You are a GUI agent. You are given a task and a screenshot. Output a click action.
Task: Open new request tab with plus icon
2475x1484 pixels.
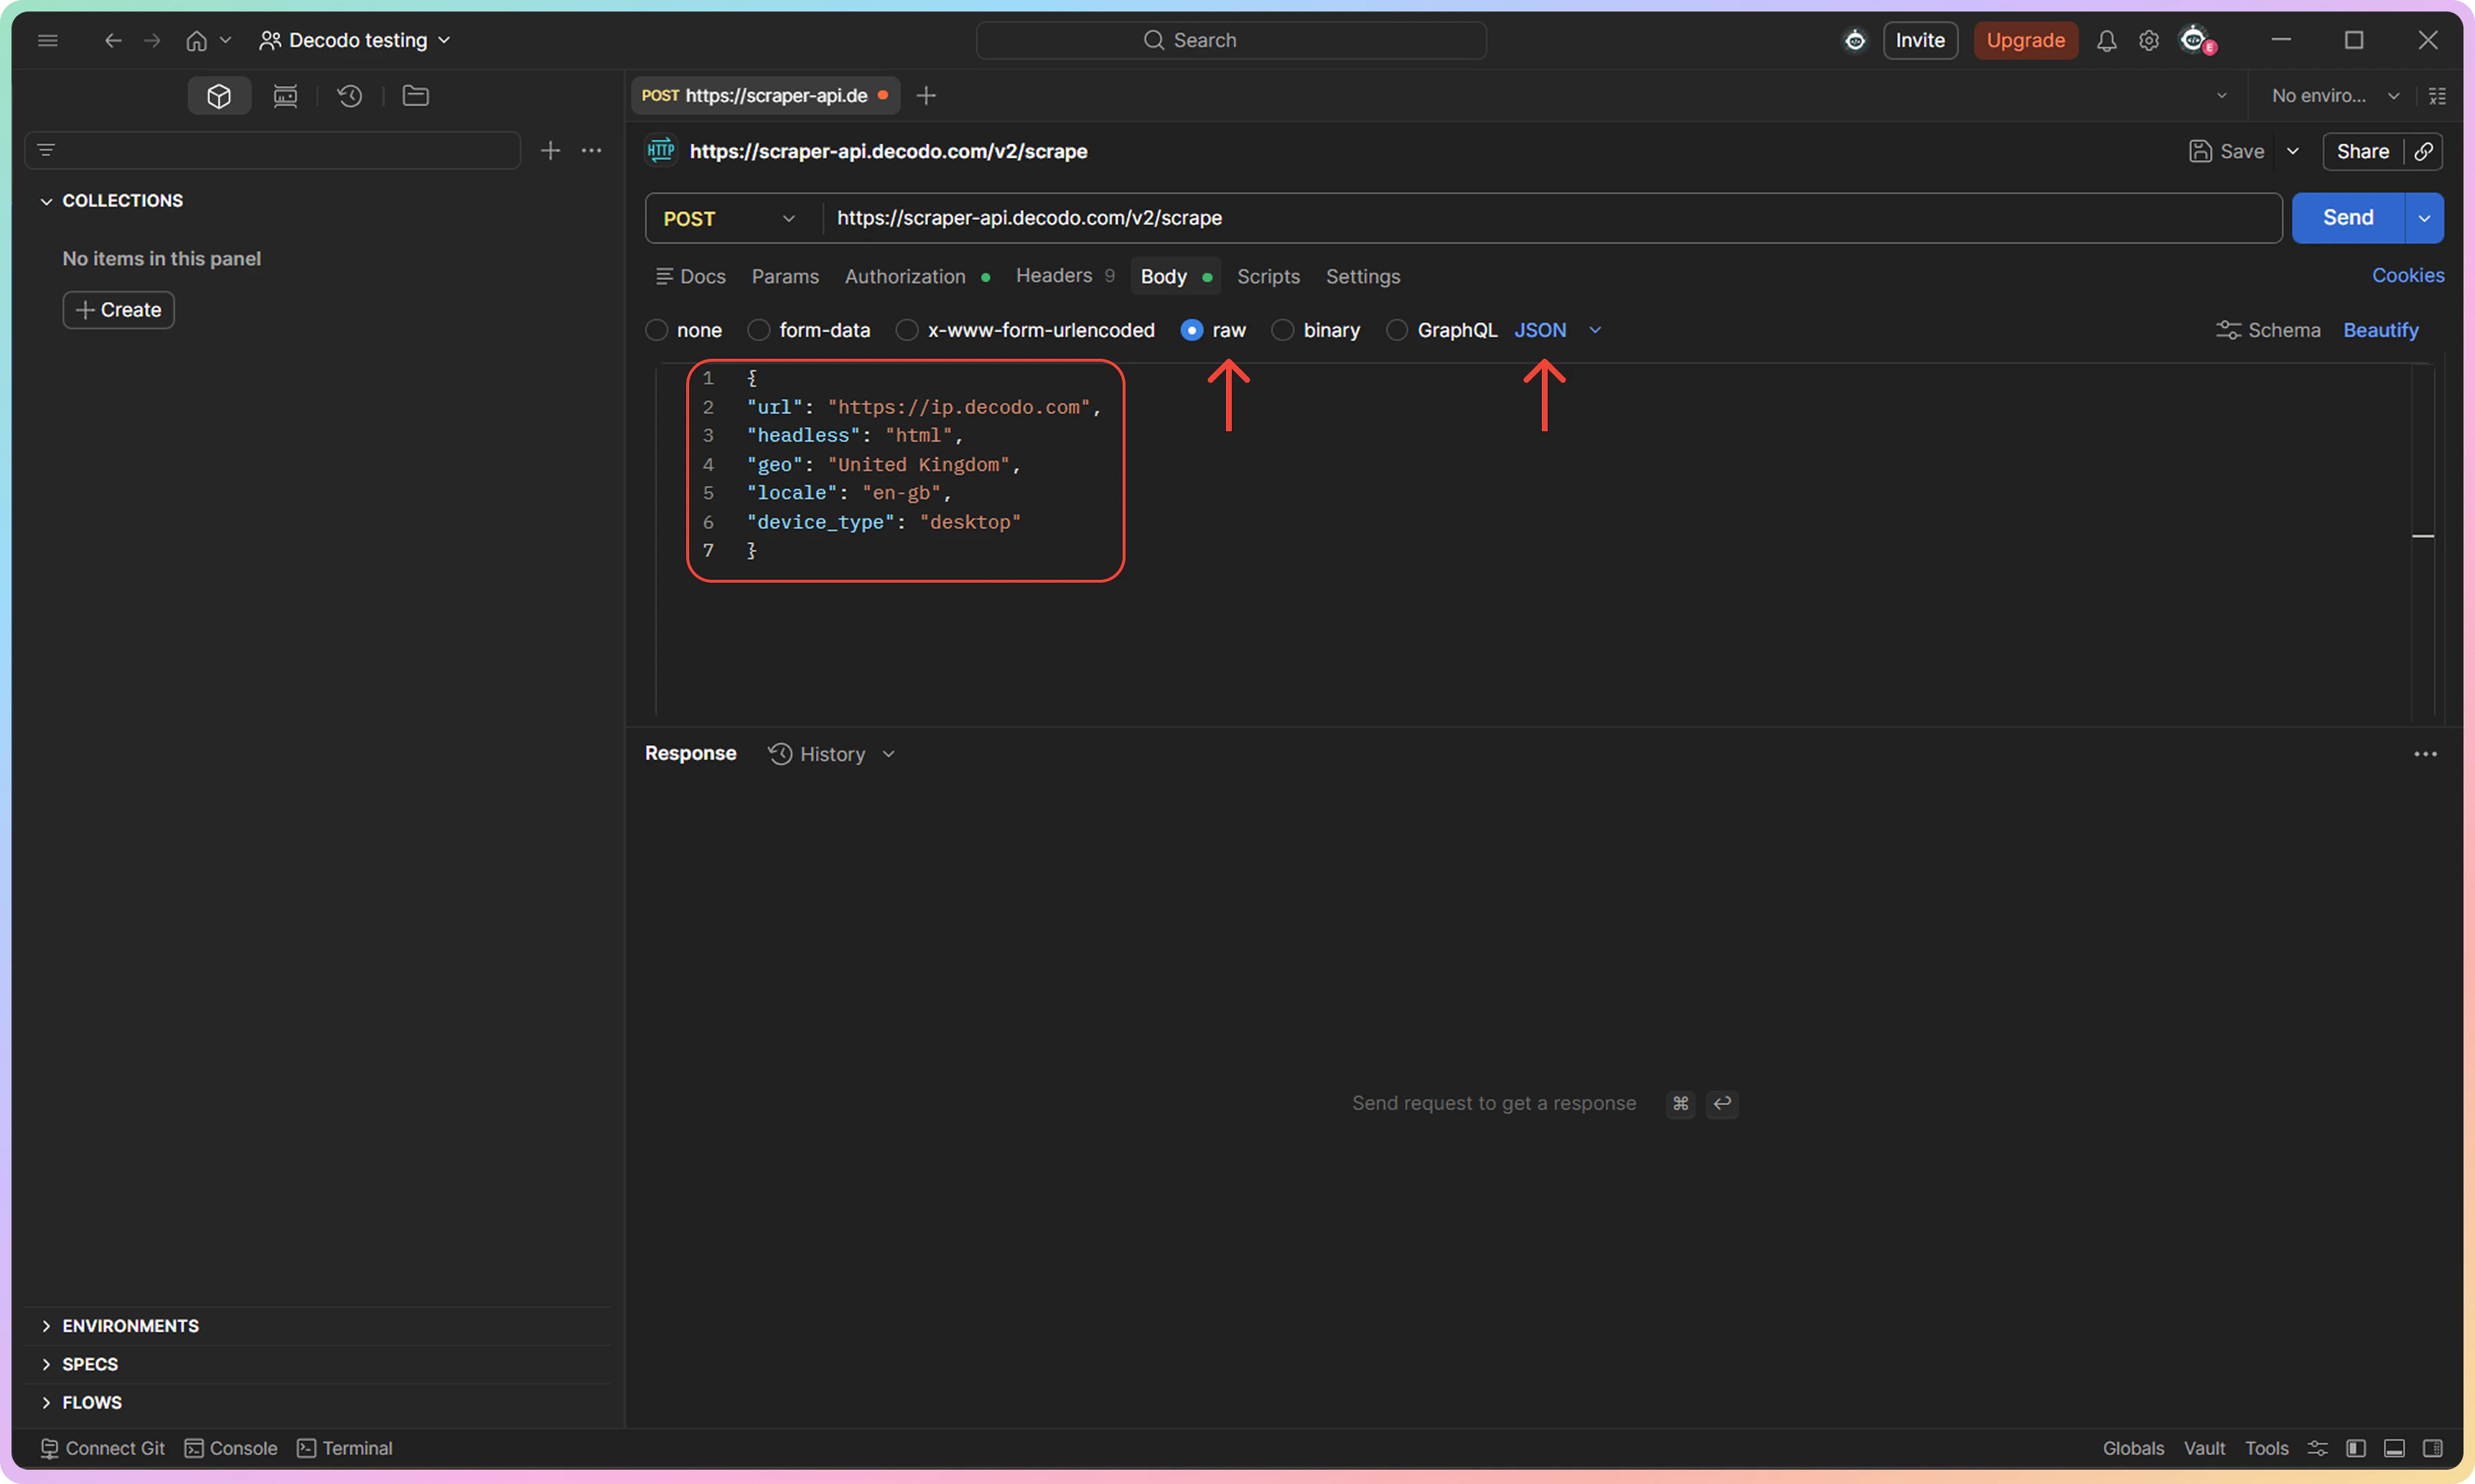(926, 95)
